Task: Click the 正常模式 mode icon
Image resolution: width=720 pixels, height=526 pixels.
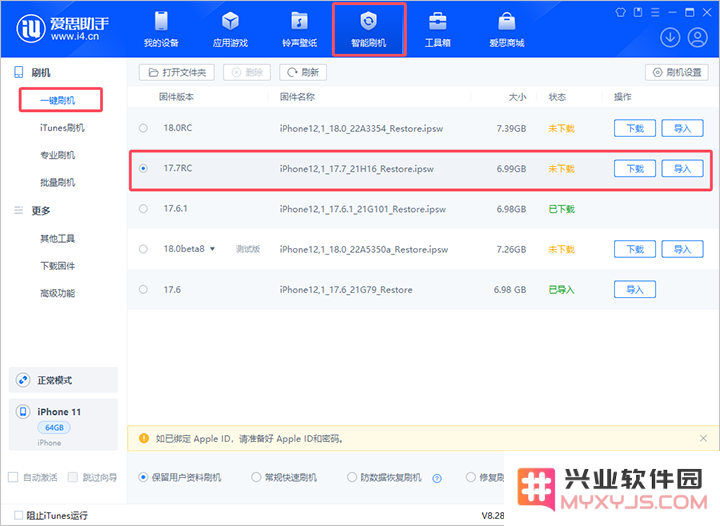Action: tap(23, 380)
